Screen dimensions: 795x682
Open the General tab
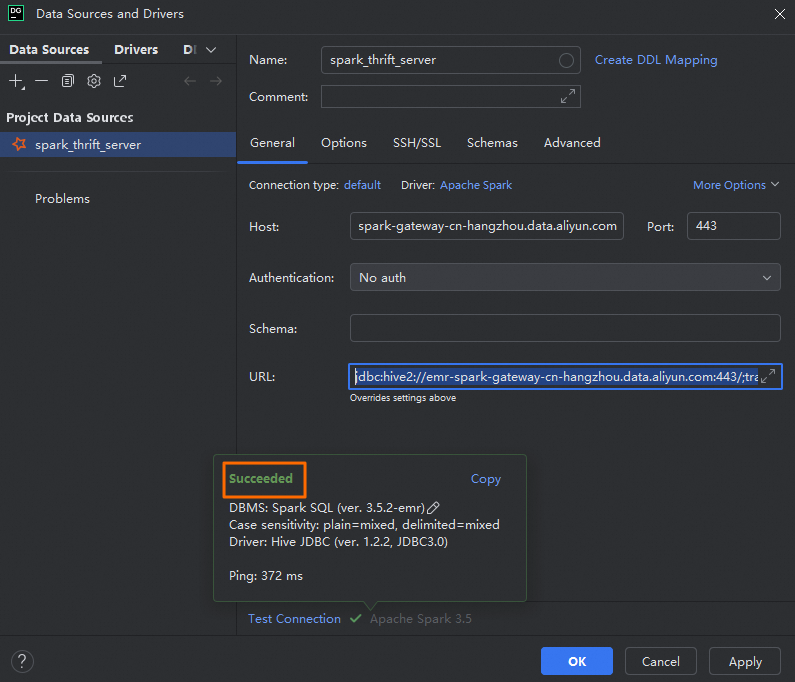pyautogui.click(x=272, y=143)
